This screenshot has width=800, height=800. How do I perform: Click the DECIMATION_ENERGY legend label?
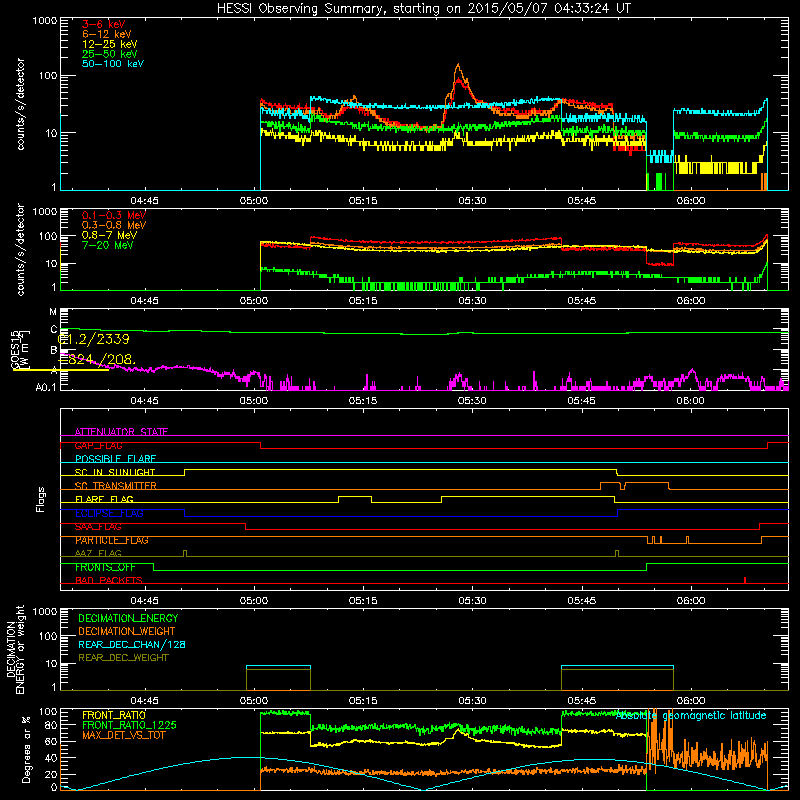[x=128, y=618]
